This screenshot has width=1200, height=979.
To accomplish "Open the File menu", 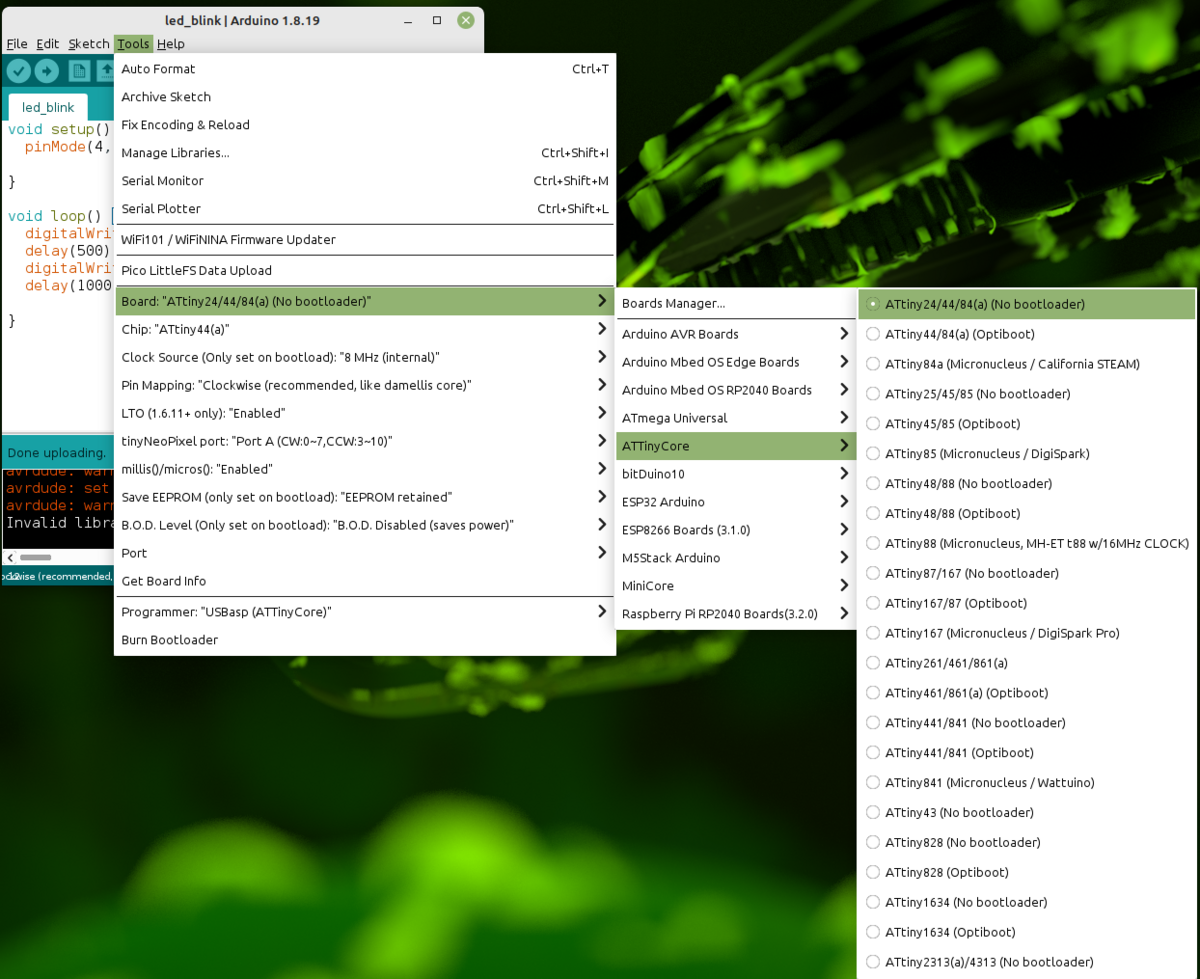I will 17,44.
